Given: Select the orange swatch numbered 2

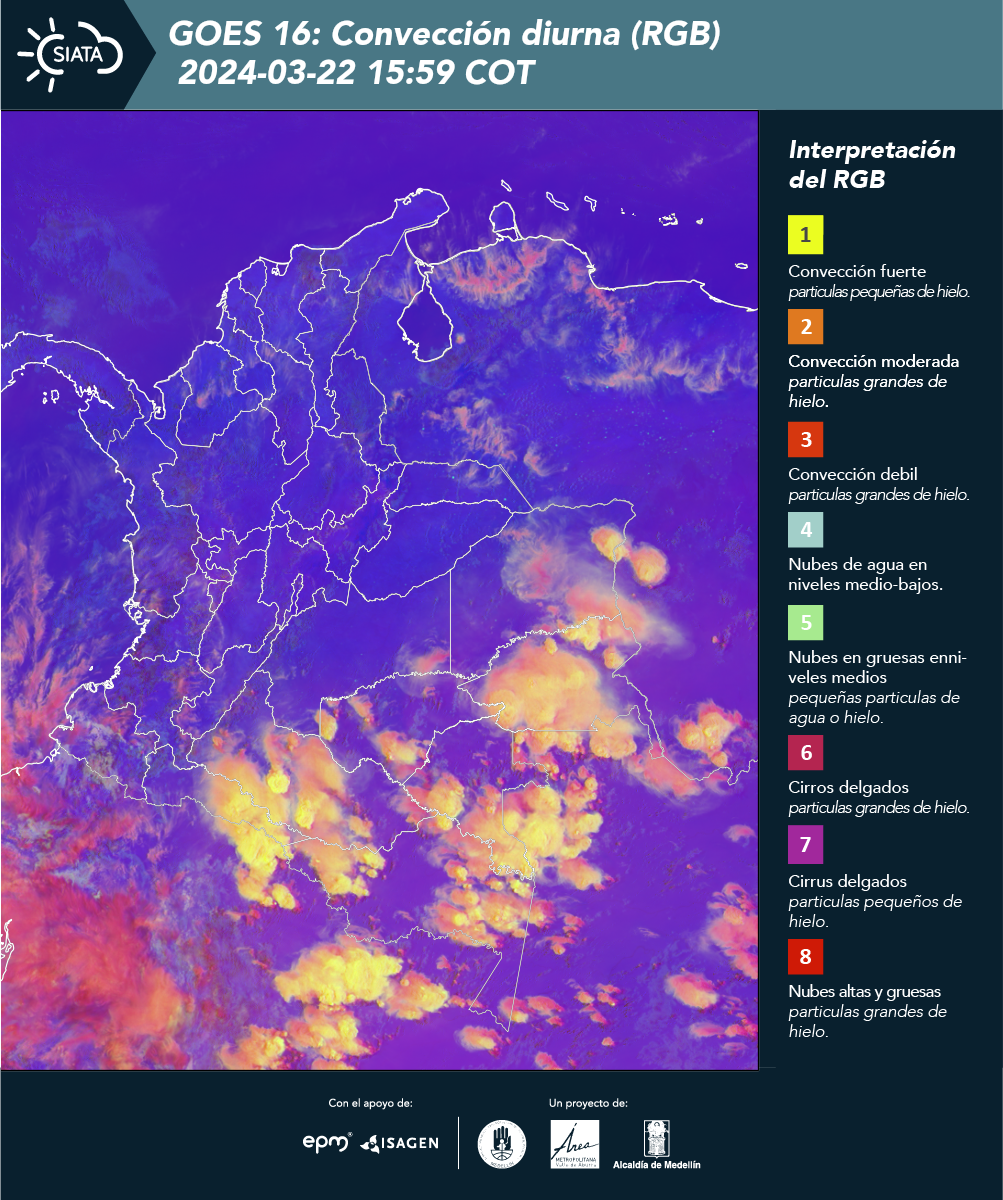Looking at the screenshot, I should pyautogui.click(x=806, y=326).
